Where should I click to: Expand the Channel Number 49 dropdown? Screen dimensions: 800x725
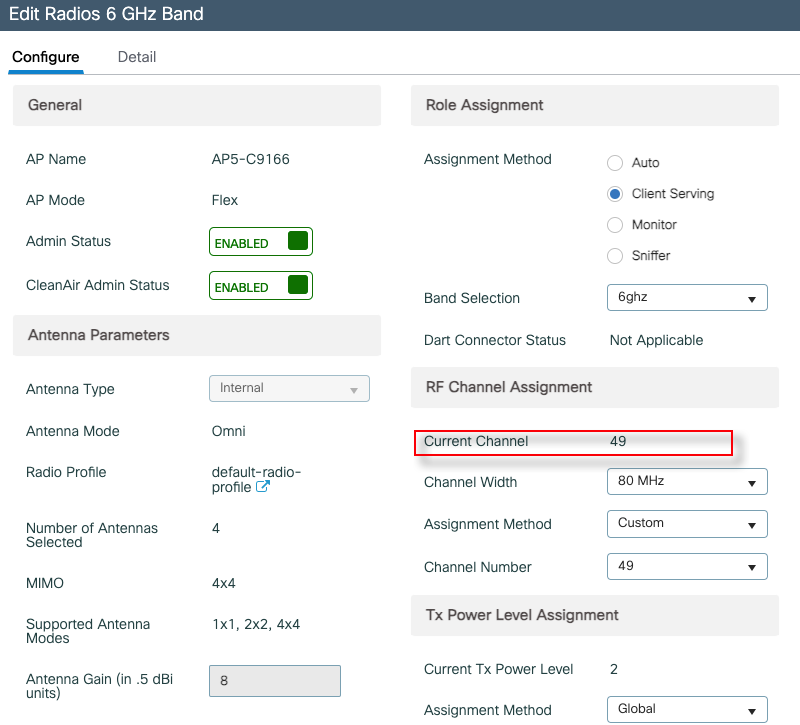point(687,566)
